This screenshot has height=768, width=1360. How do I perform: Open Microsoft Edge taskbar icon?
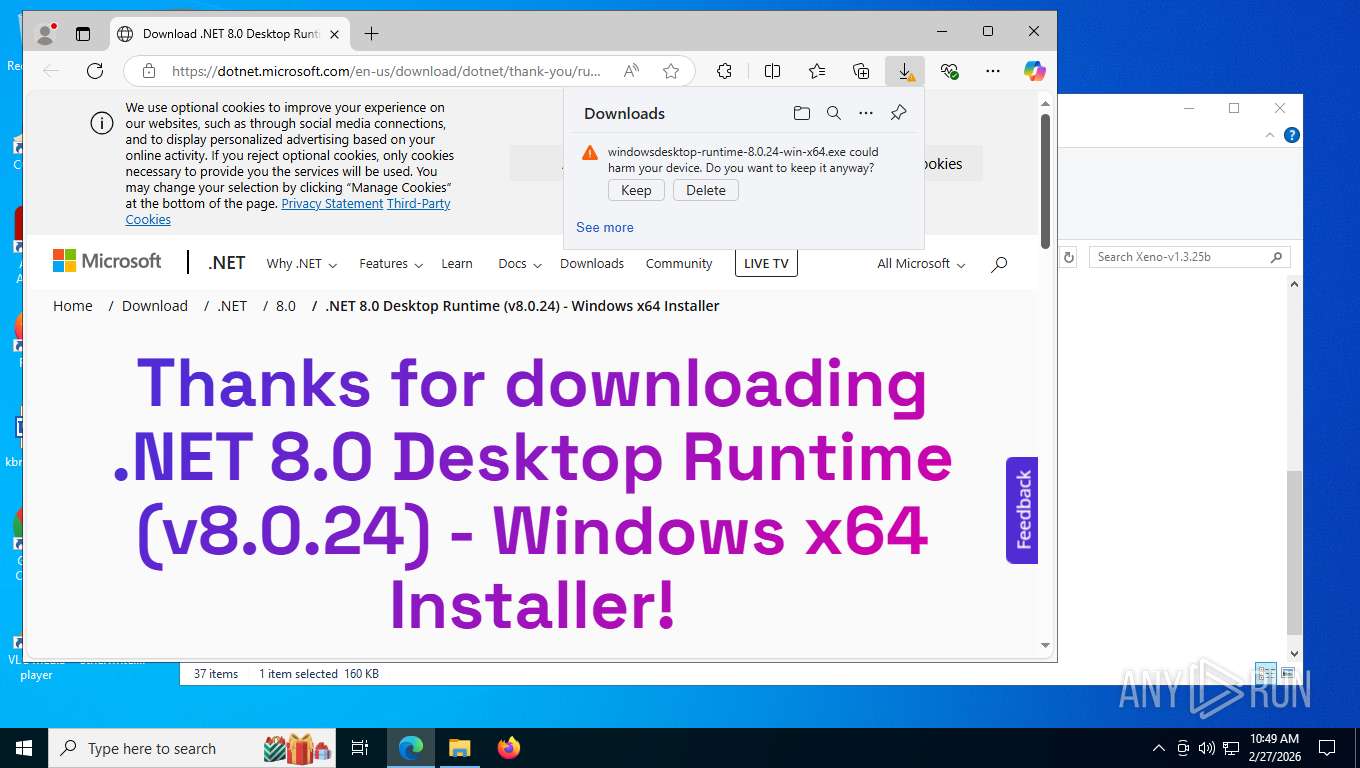pos(411,748)
